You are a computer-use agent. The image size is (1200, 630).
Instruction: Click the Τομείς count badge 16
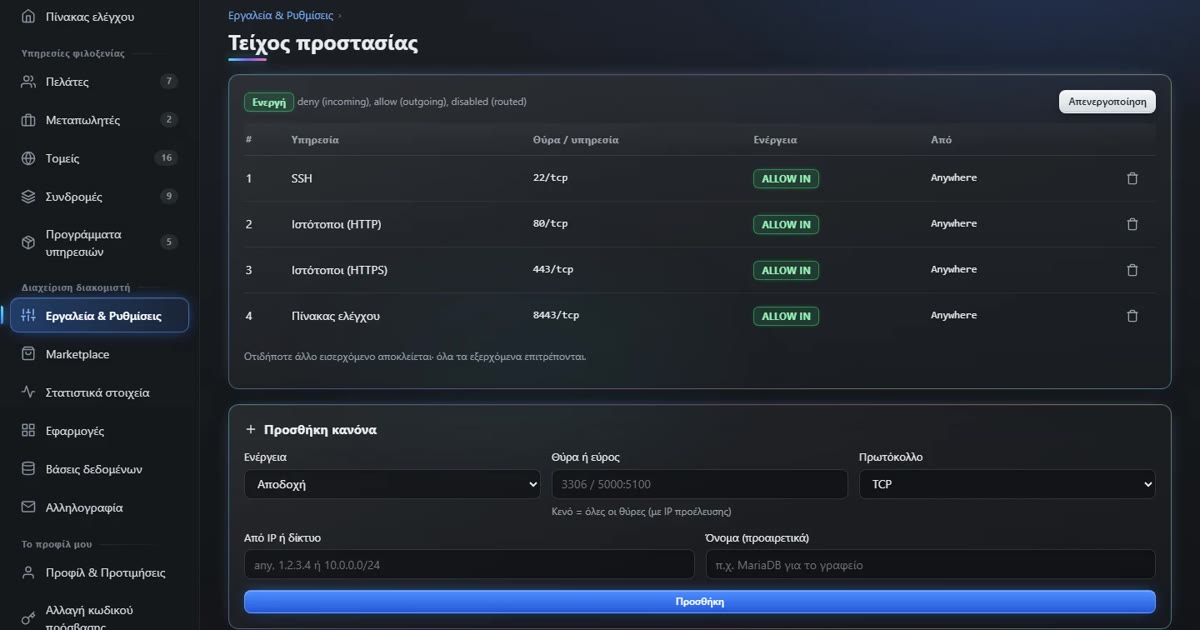pyautogui.click(x=166, y=158)
